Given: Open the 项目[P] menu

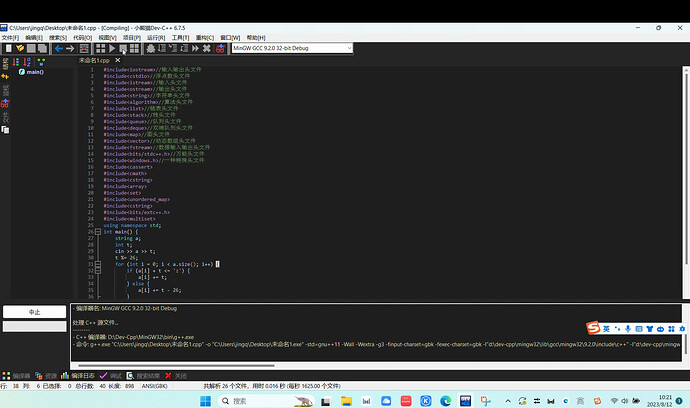Looking at the screenshot, I should point(132,38).
